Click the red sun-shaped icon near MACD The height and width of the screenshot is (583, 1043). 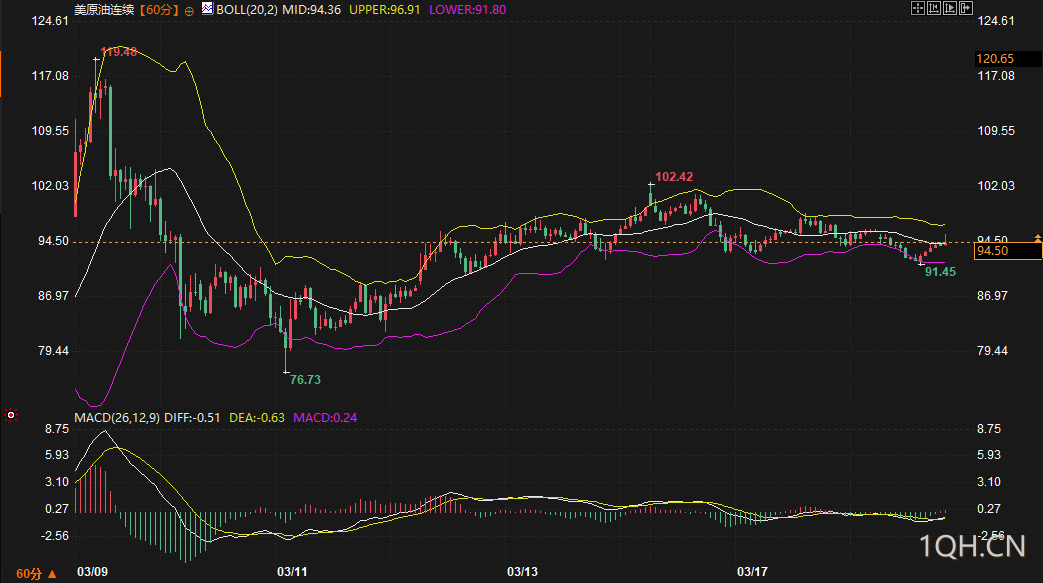click(x=11, y=413)
